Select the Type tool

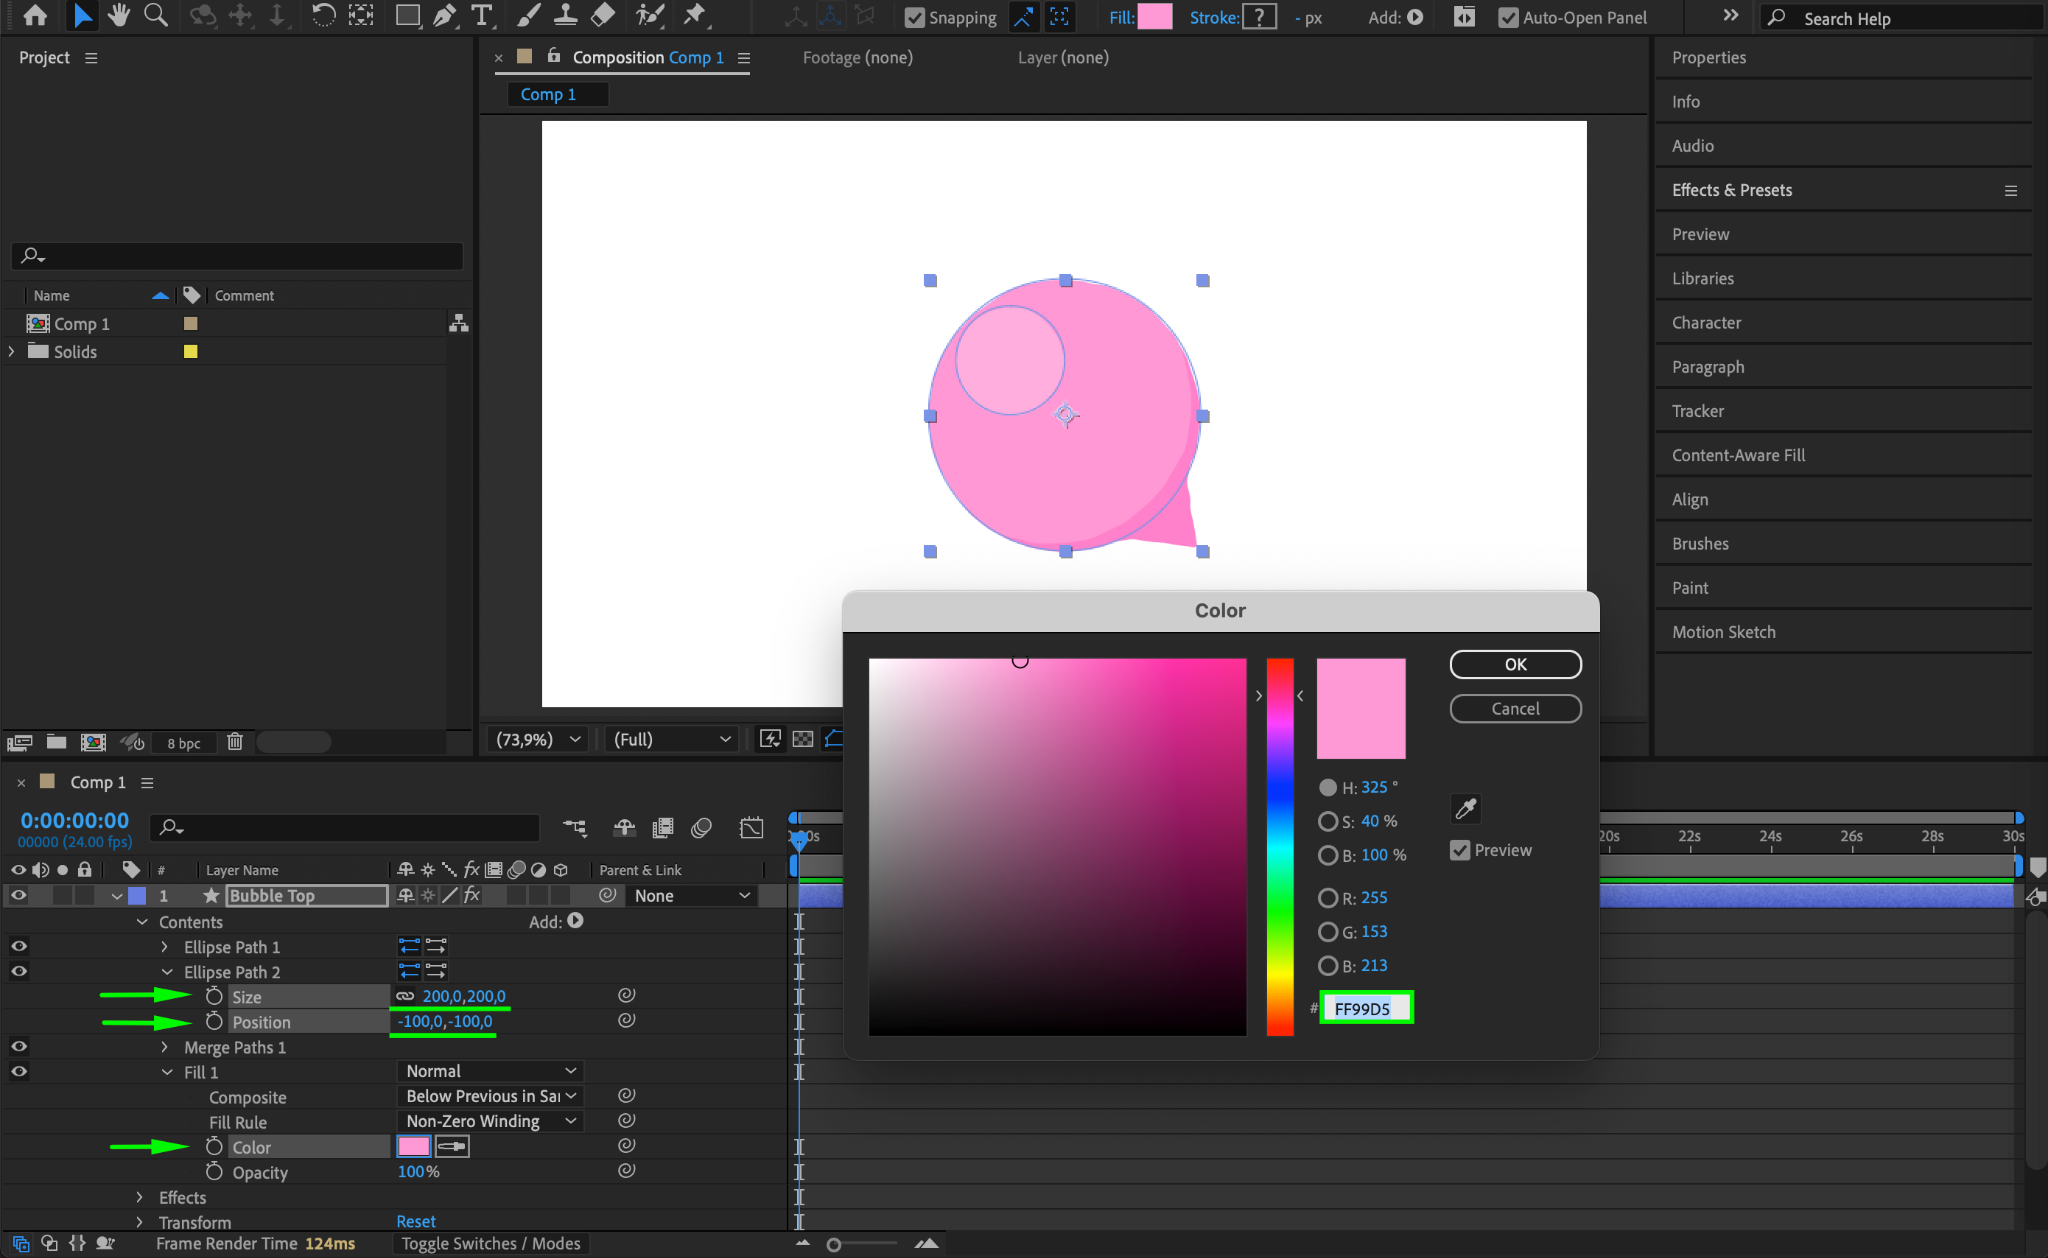pyautogui.click(x=482, y=16)
